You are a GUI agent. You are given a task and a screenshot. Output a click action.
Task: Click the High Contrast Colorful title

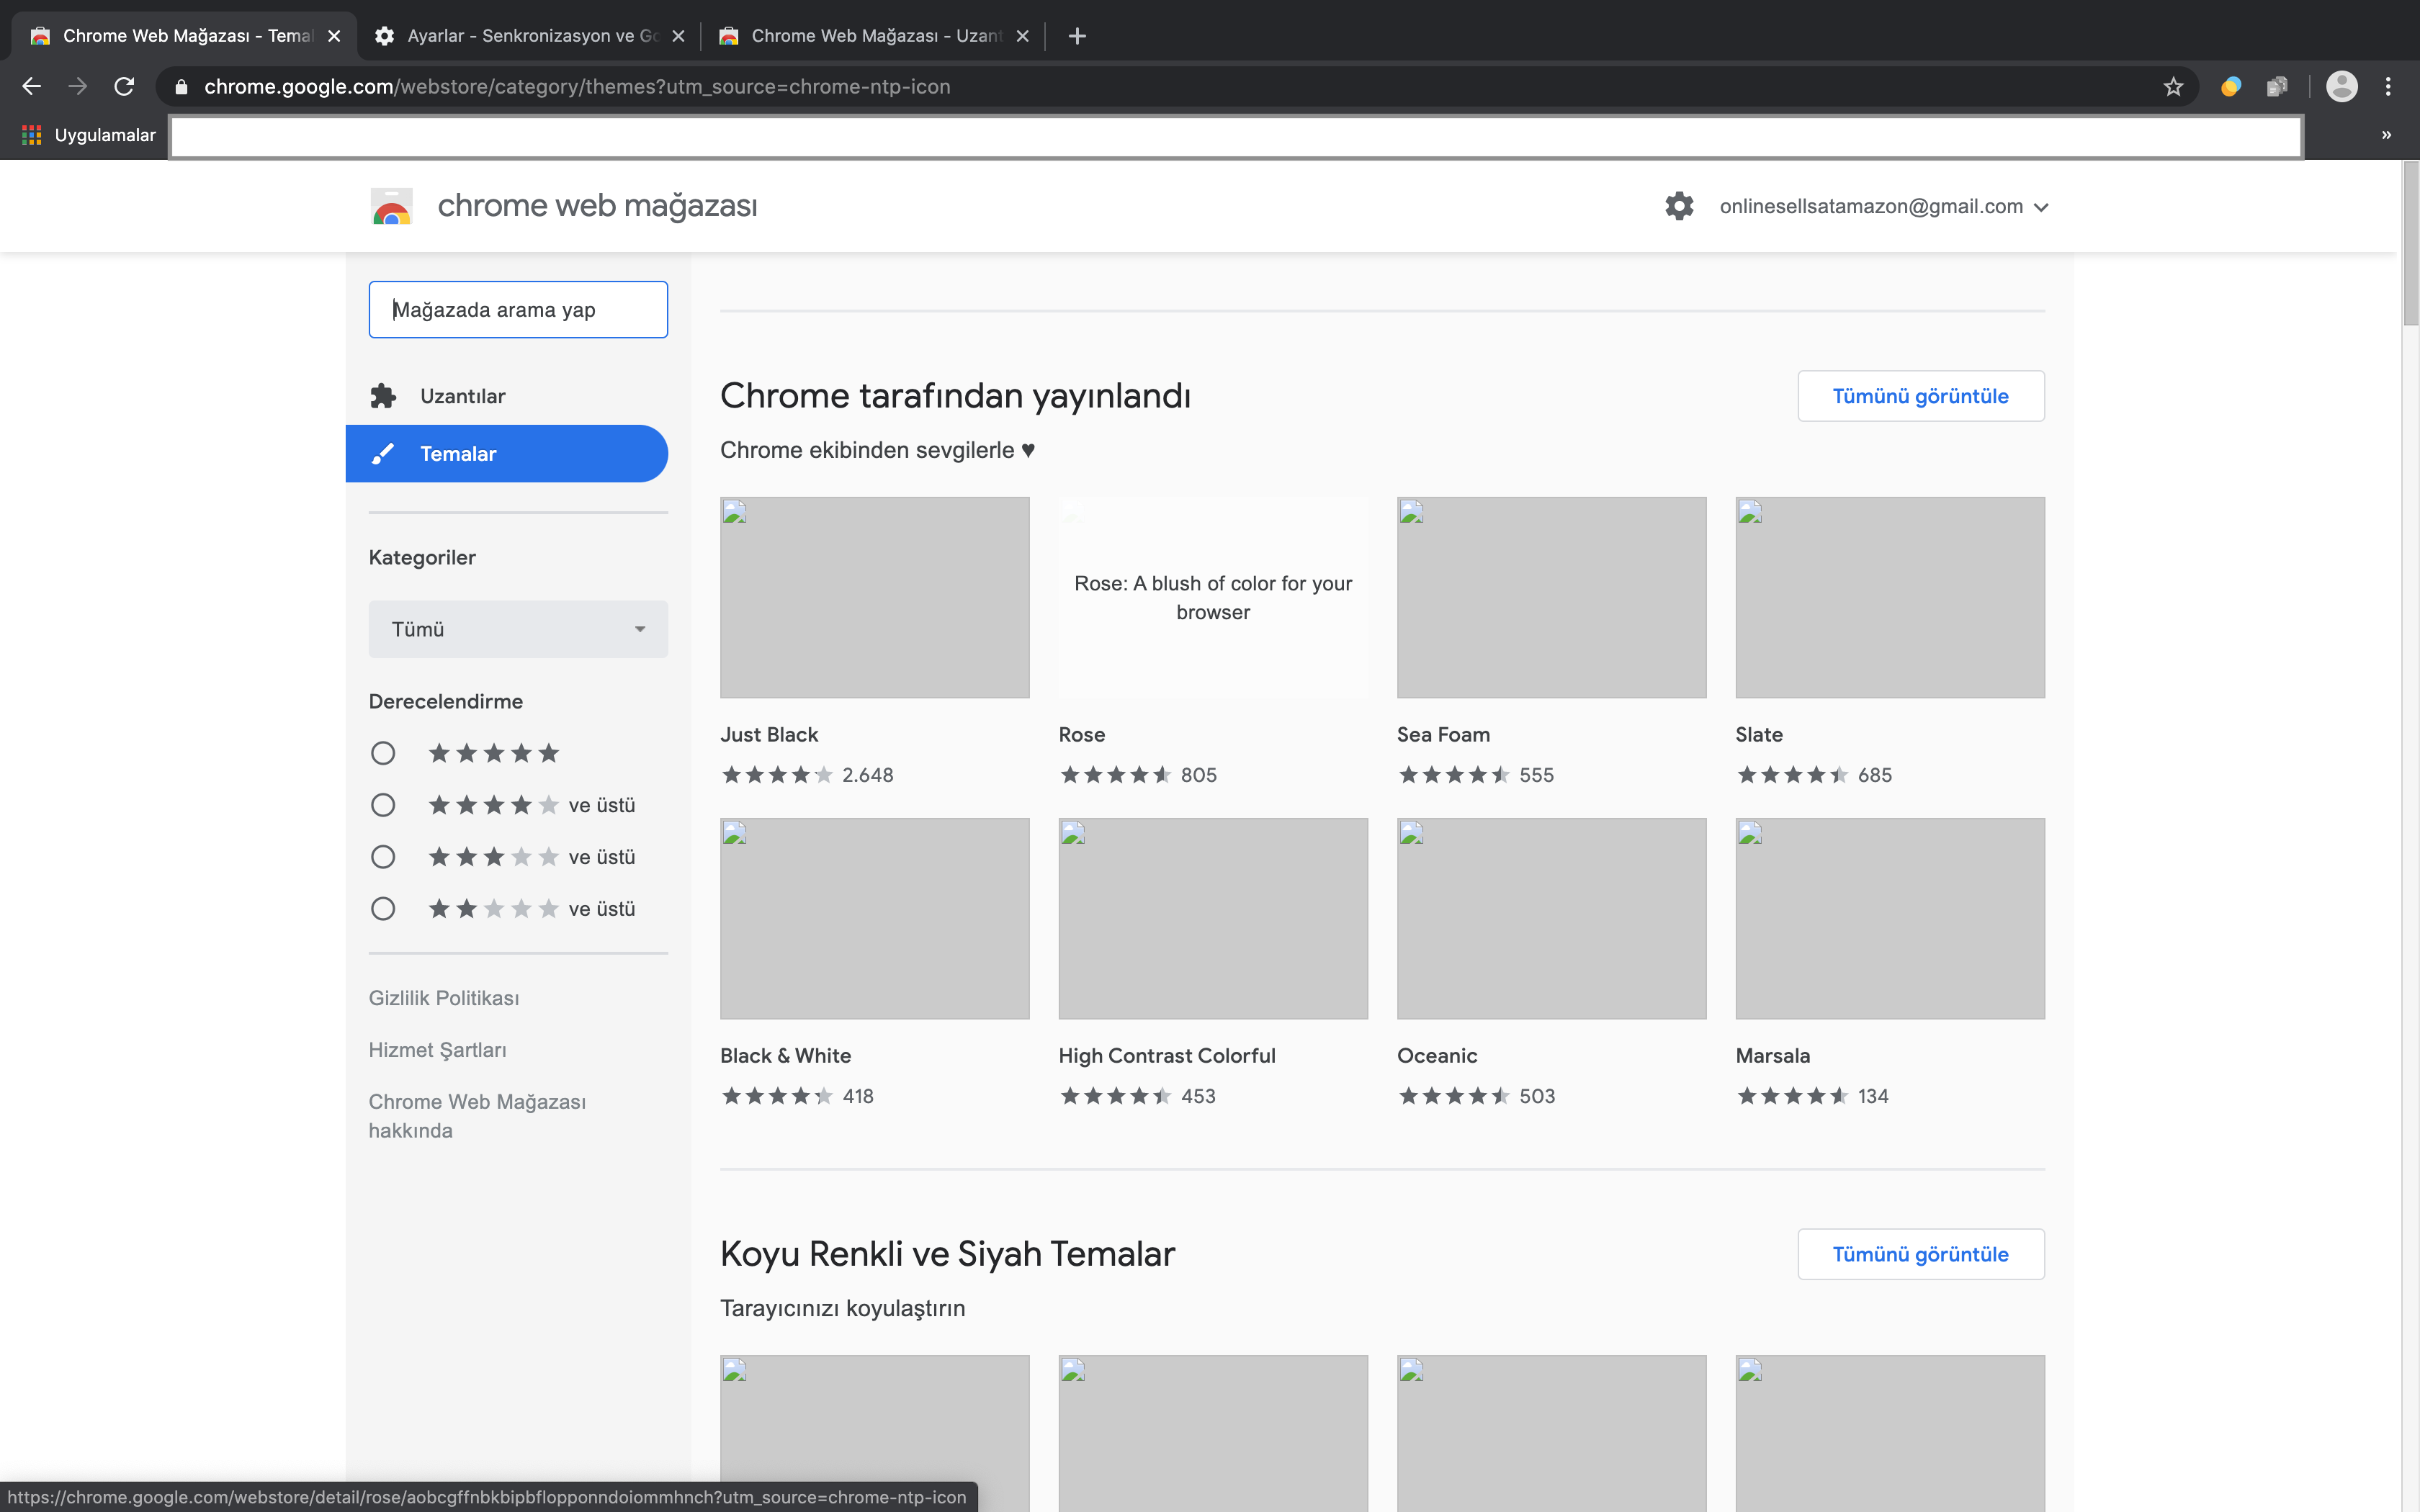pos(1167,1055)
